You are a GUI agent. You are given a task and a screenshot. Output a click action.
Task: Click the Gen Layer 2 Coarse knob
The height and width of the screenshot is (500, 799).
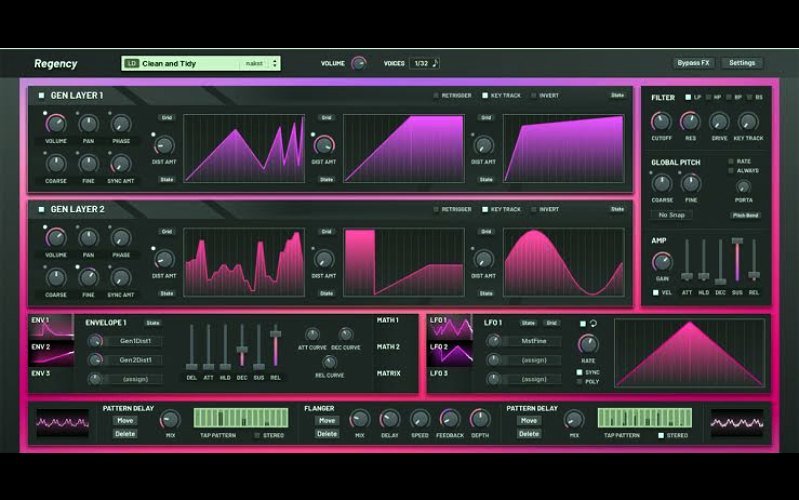point(56,278)
